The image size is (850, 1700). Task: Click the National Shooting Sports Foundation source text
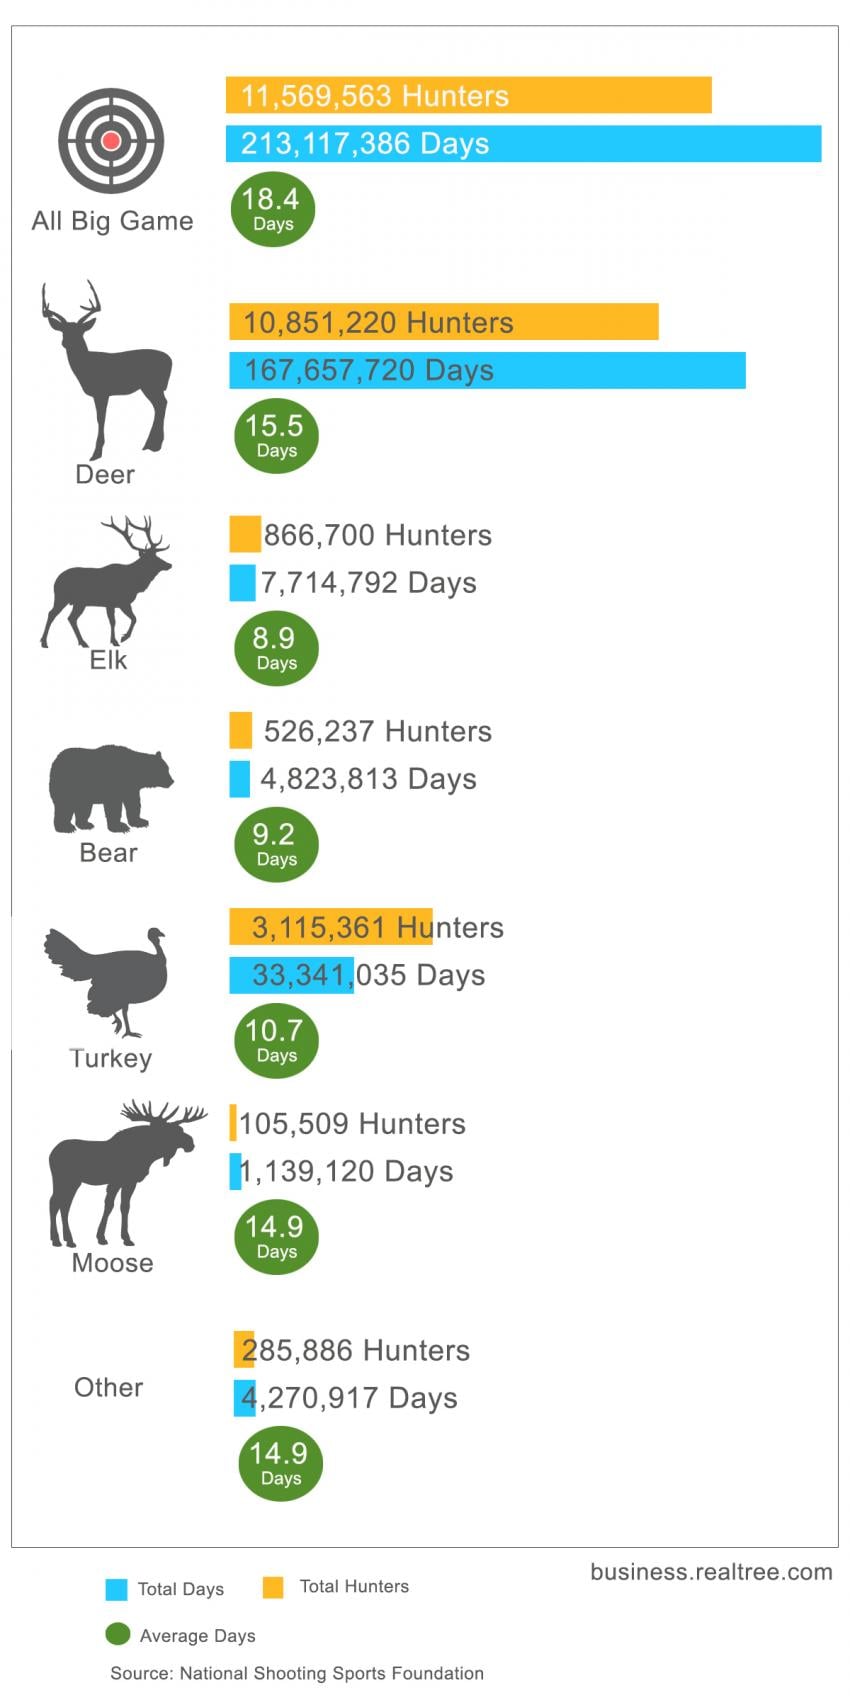(x=297, y=1673)
